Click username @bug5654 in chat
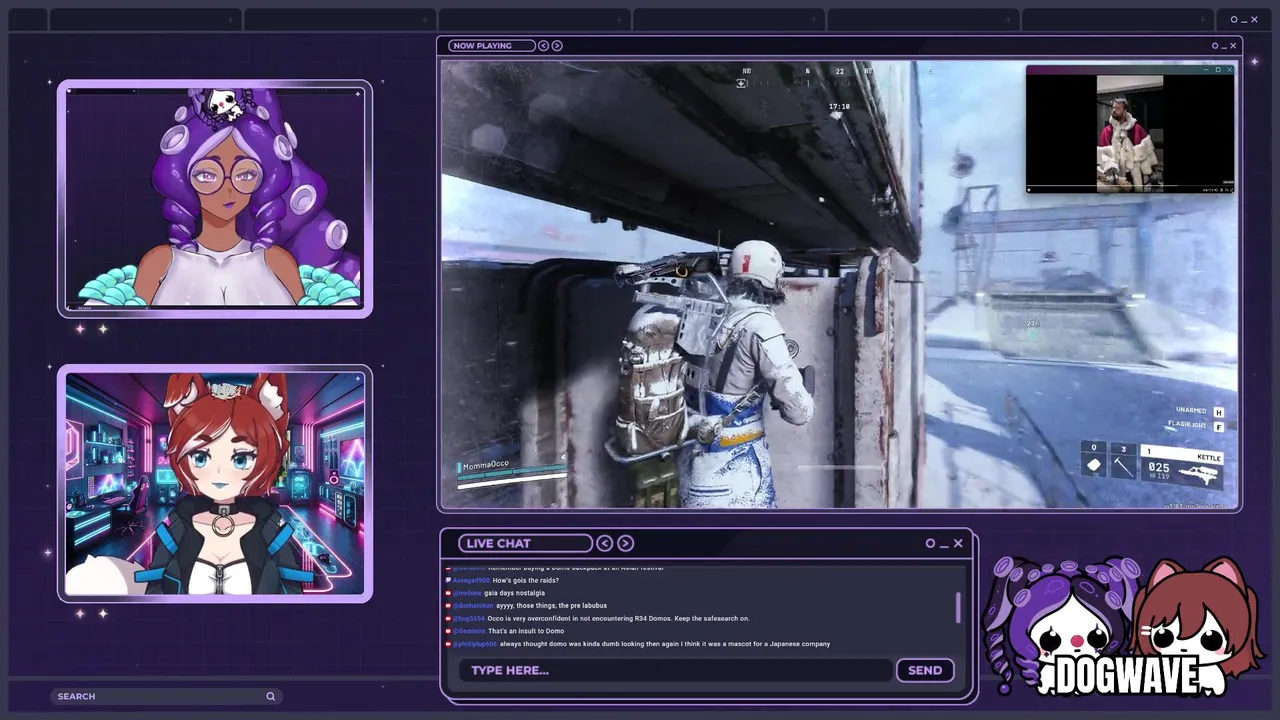Viewport: 1280px width, 720px height. click(468, 618)
